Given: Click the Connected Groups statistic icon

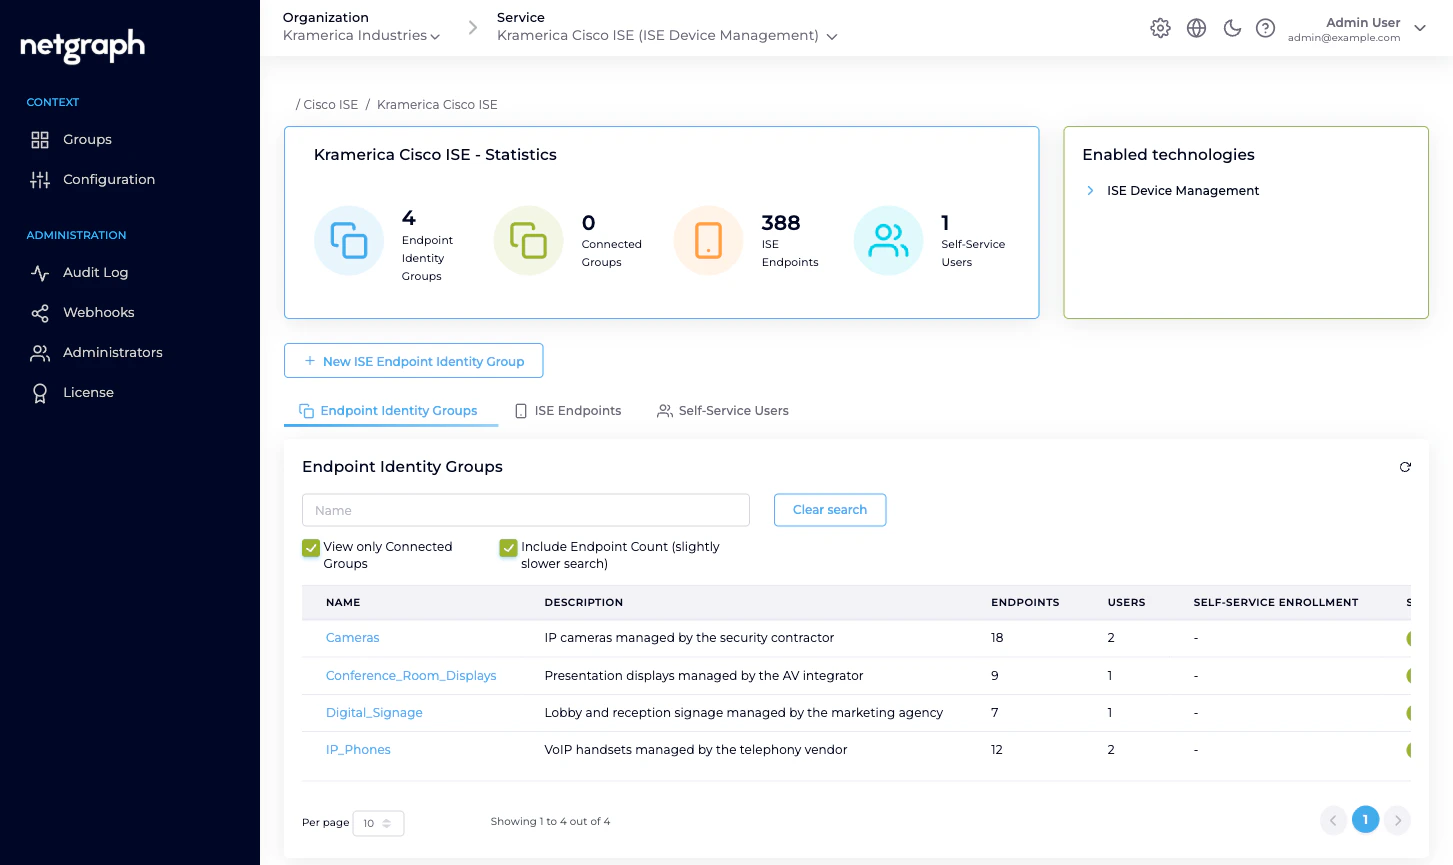Looking at the screenshot, I should (x=529, y=241).
